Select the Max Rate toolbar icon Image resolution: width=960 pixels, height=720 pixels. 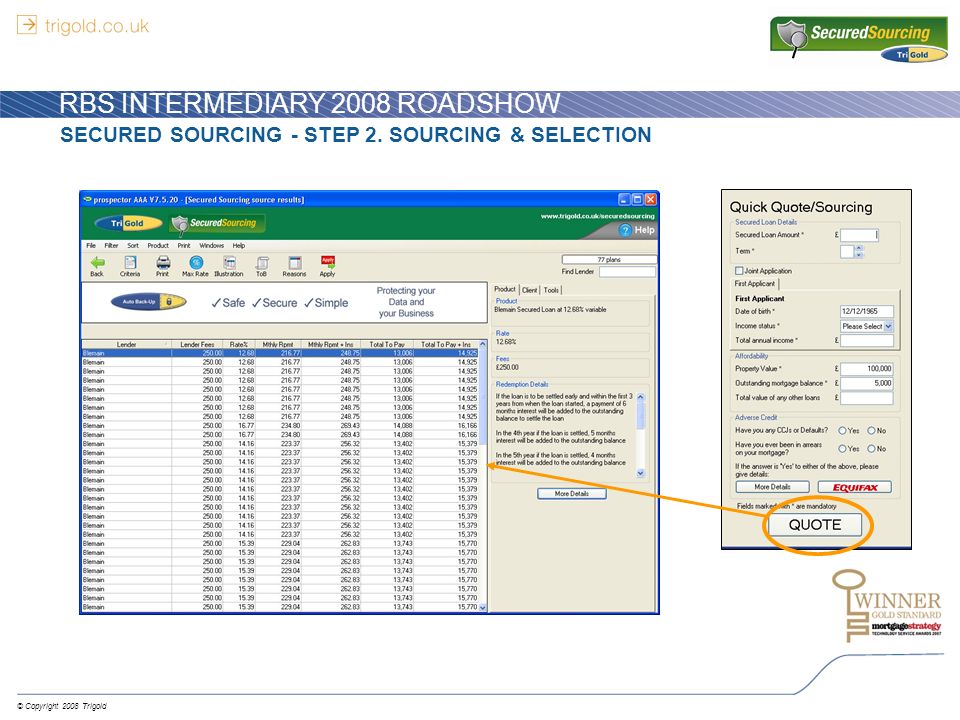pyautogui.click(x=196, y=263)
